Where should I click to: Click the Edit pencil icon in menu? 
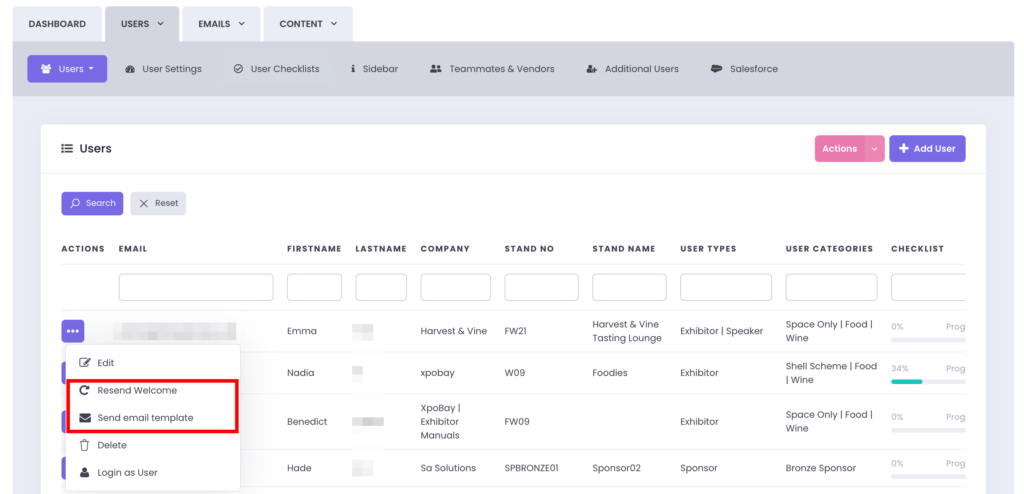(x=85, y=362)
